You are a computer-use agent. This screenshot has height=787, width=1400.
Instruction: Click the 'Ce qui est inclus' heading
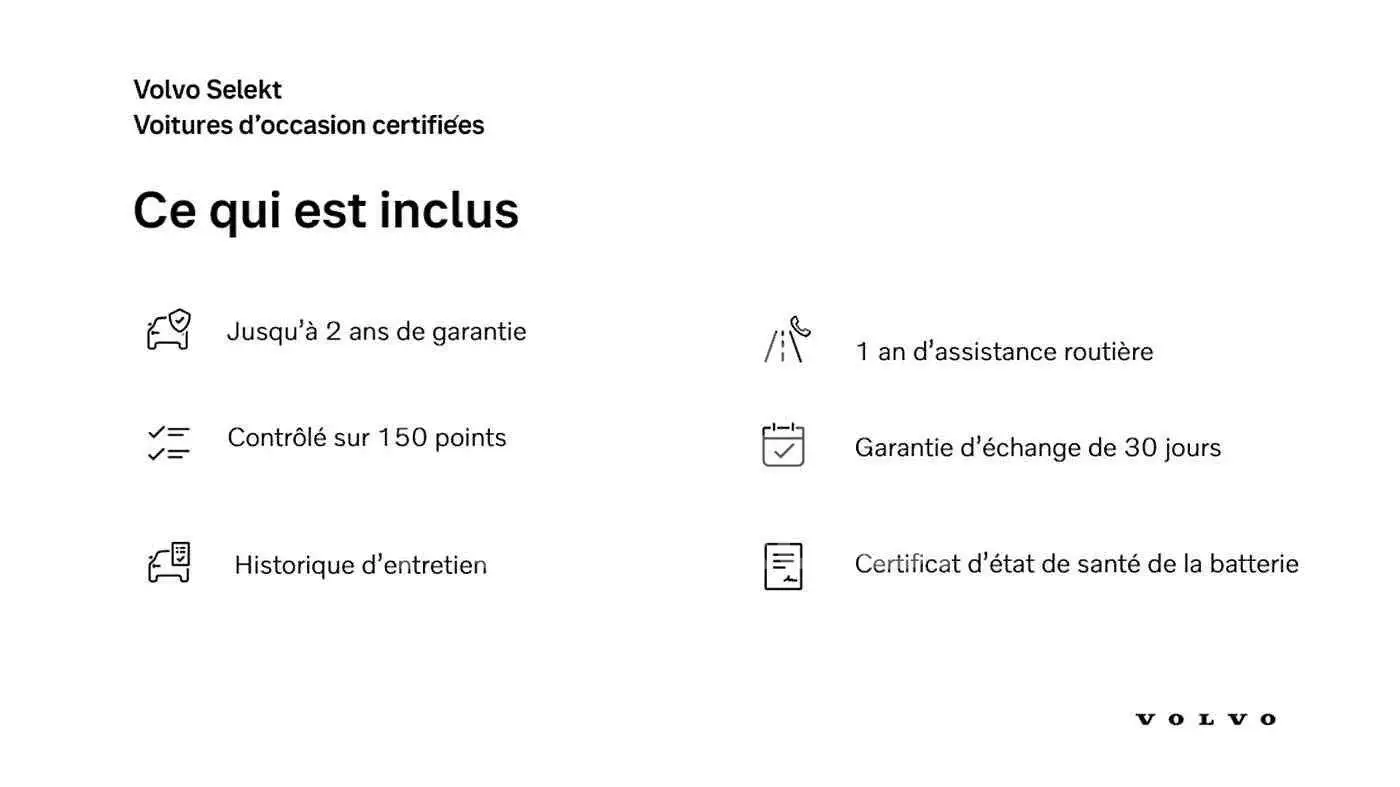point(326,211)
